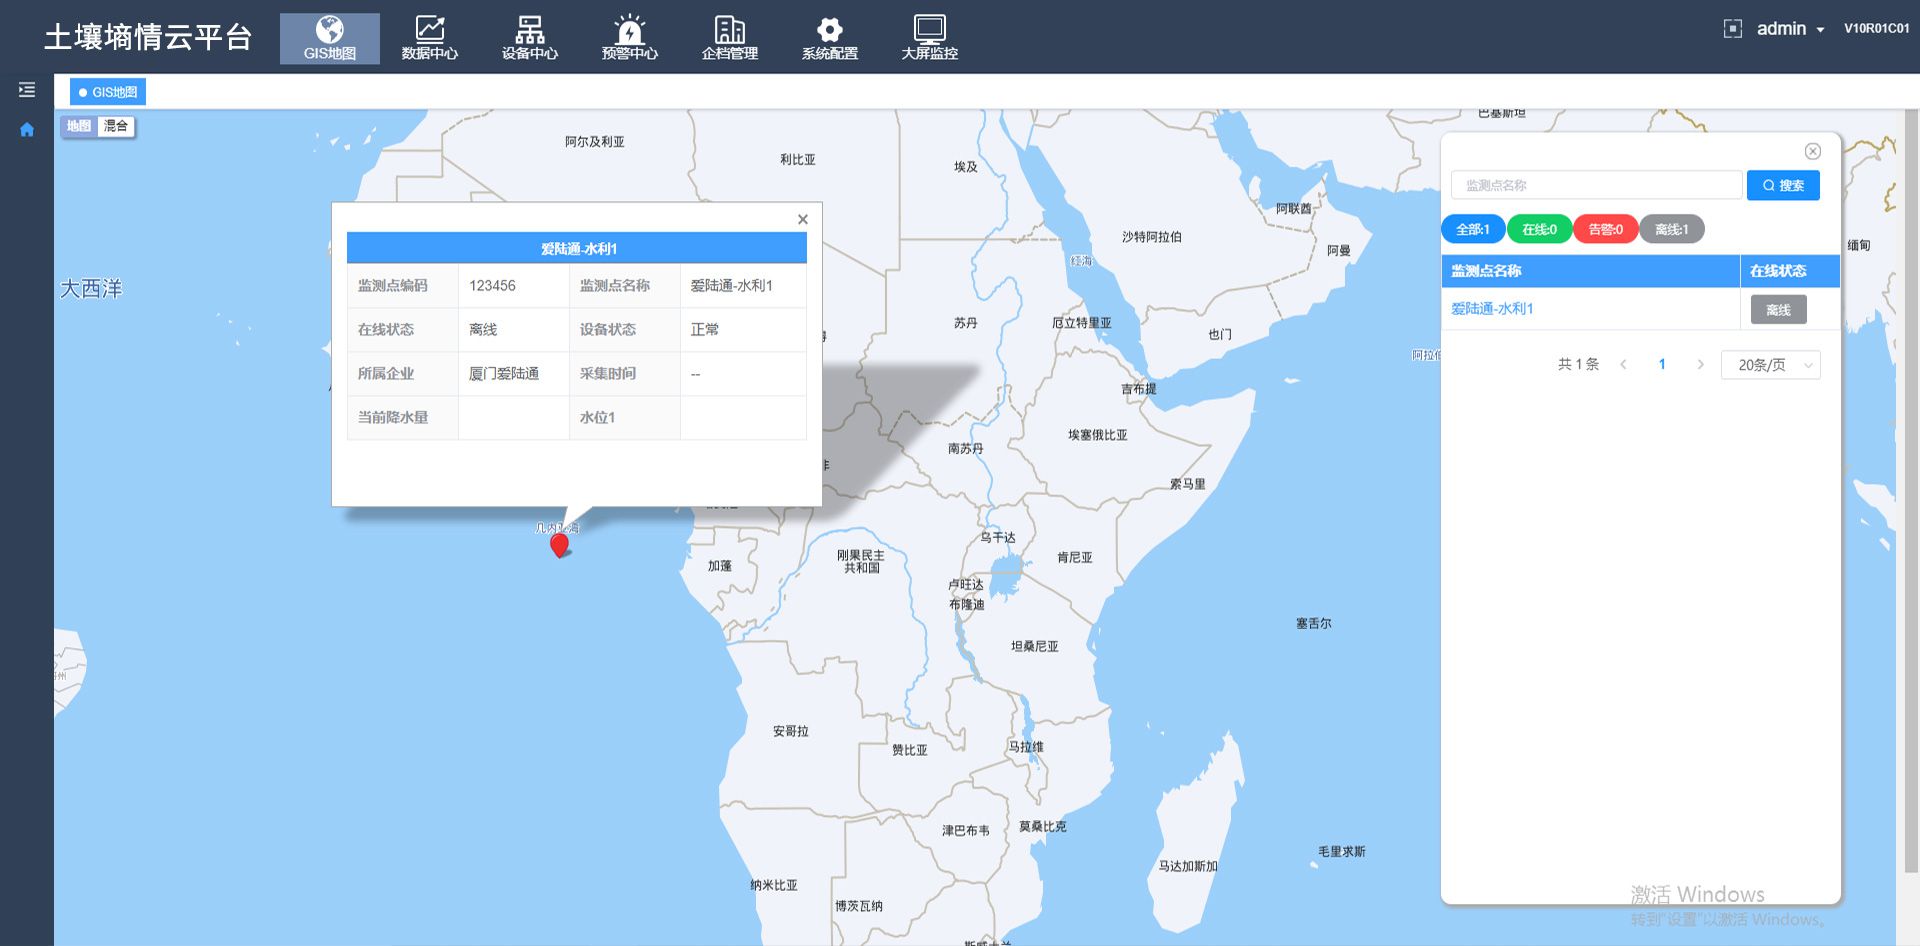
Task: Click the home icon in left sidebar
Action: [x=27, y=130]
